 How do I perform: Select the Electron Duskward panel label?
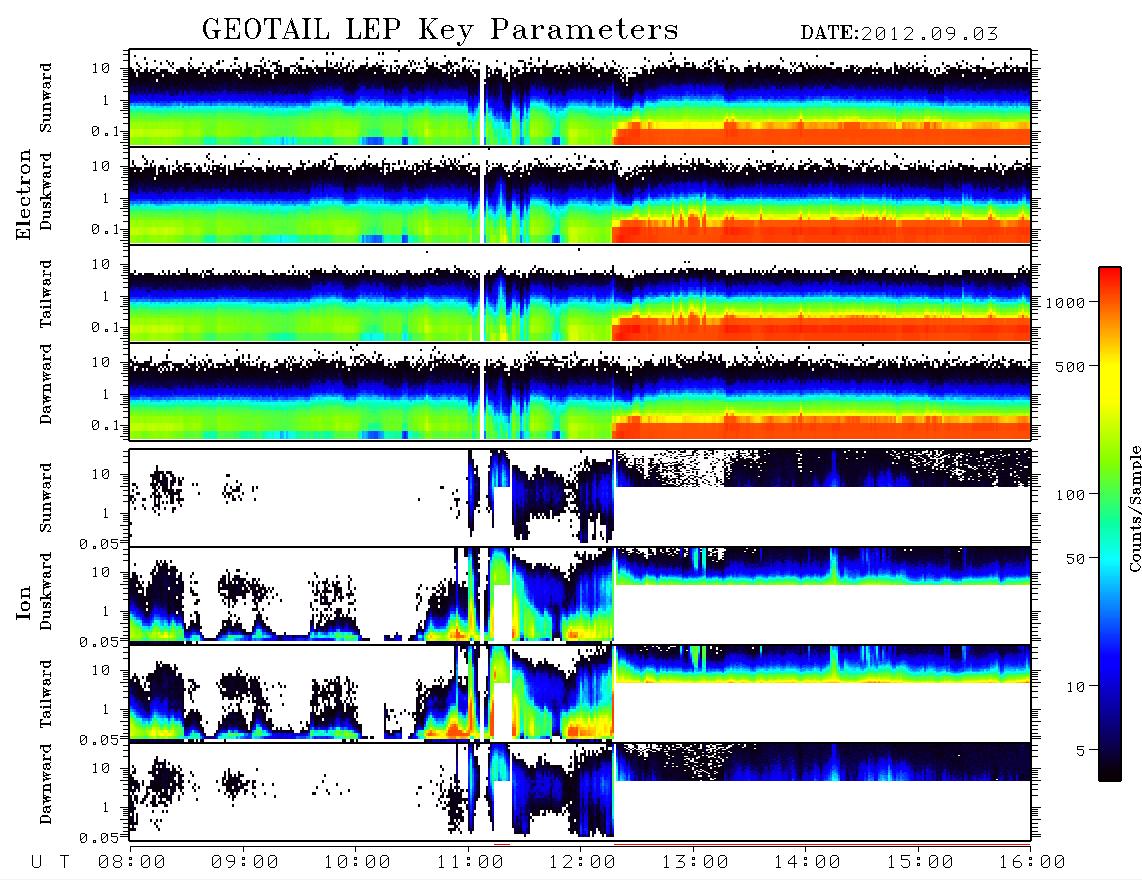[x=46, y=192]
